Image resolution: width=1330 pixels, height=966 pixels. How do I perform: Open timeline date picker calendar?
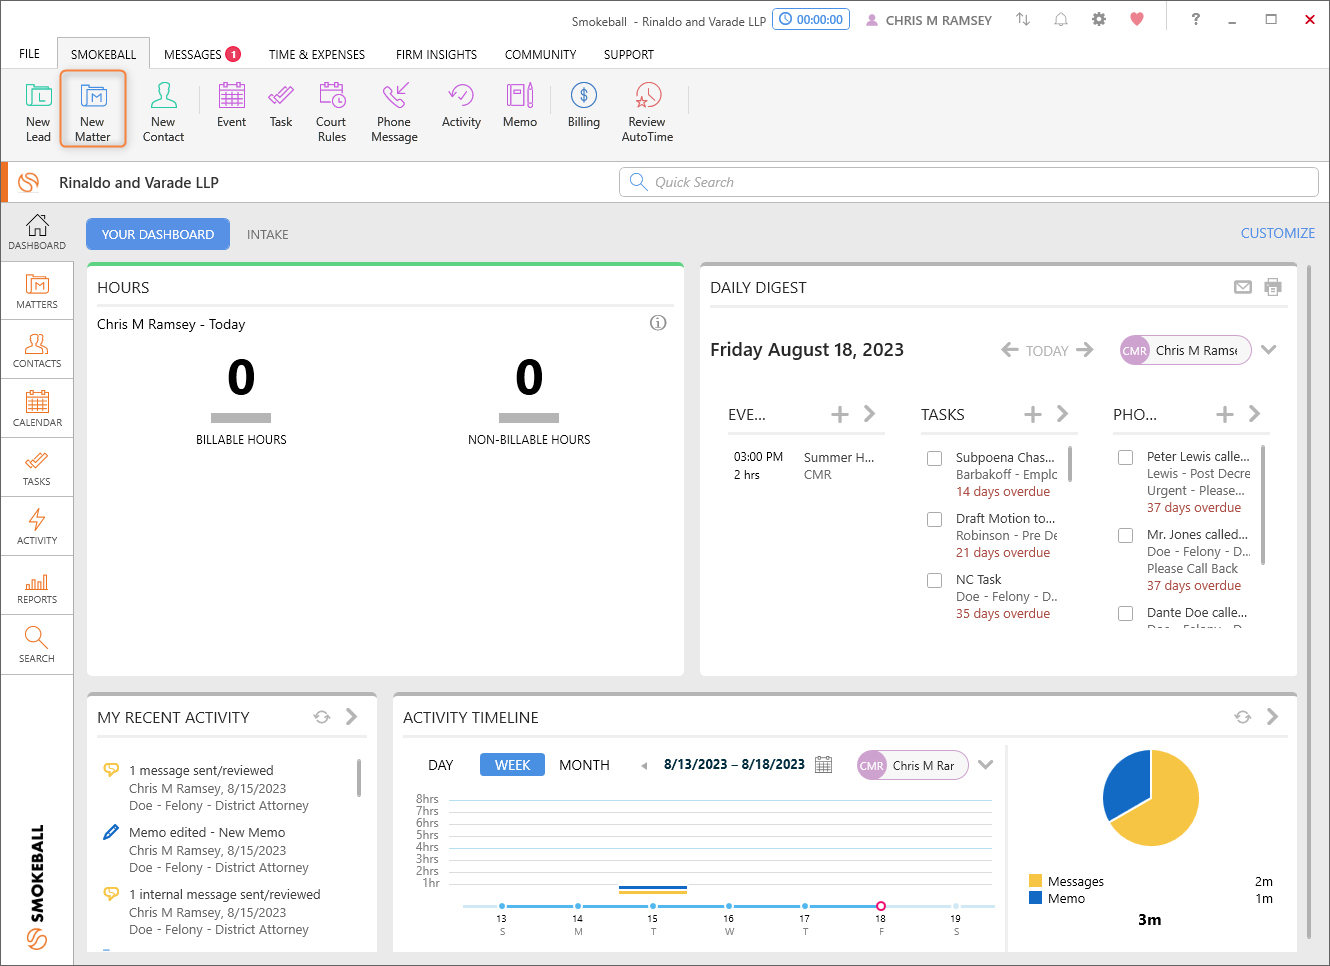(x=824, y=765)
